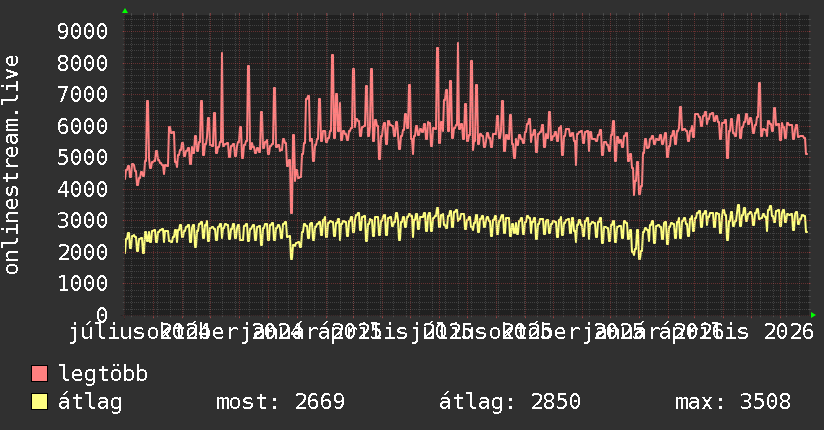Image resolution: width=824 pixels, height=430 pixels.
Task: Click the 2000 y-axis label
Action: (x=83, y=252)
